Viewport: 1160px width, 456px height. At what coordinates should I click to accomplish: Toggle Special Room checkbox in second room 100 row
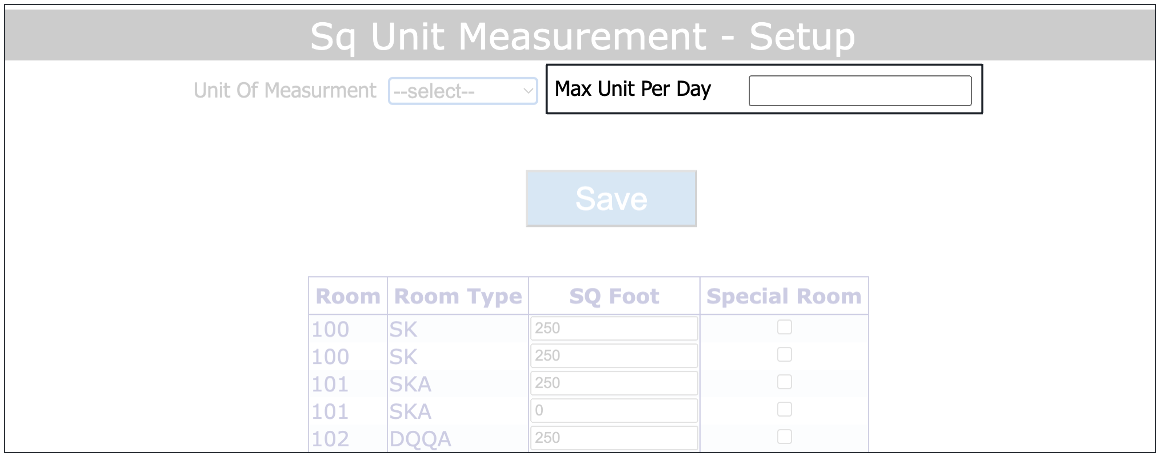pyautogui.click(x=785, y=355)
